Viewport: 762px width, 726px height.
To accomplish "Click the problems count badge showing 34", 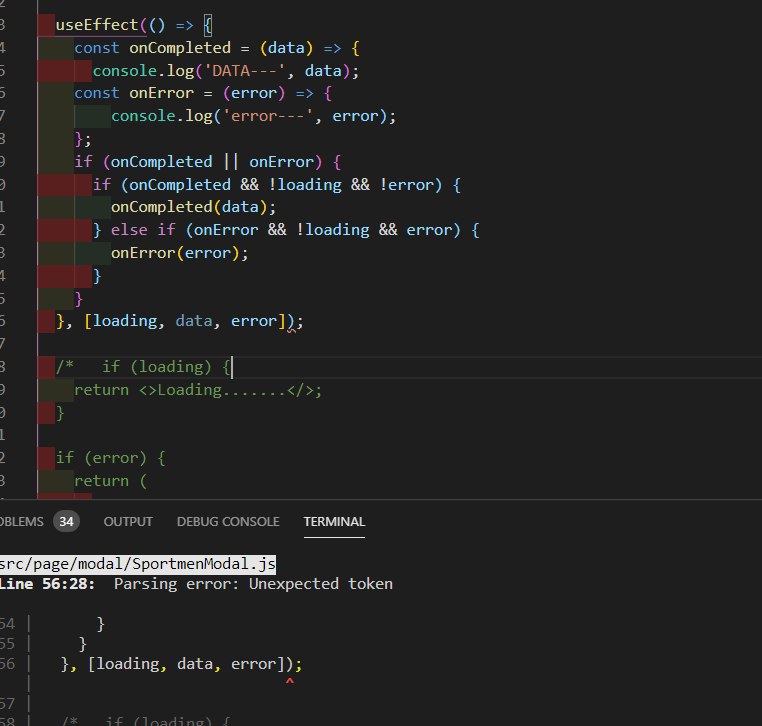I will point(67,521).
